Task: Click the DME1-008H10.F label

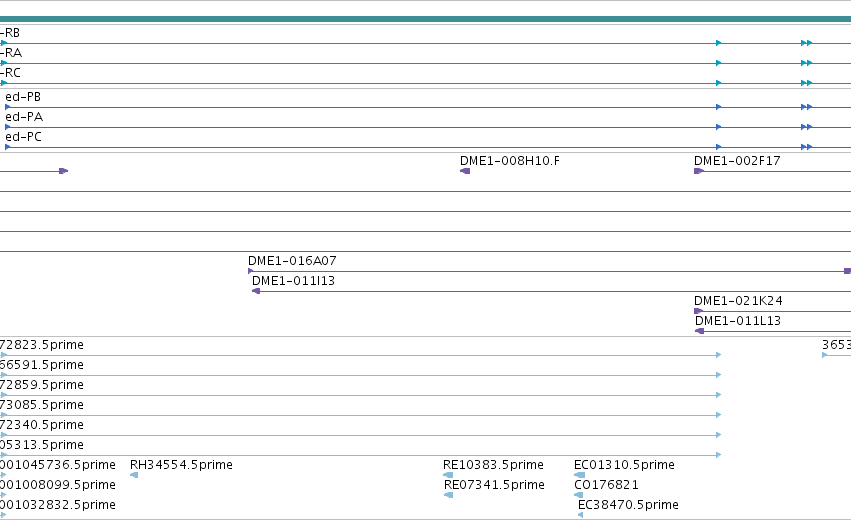Action: [x=510, y=161]
